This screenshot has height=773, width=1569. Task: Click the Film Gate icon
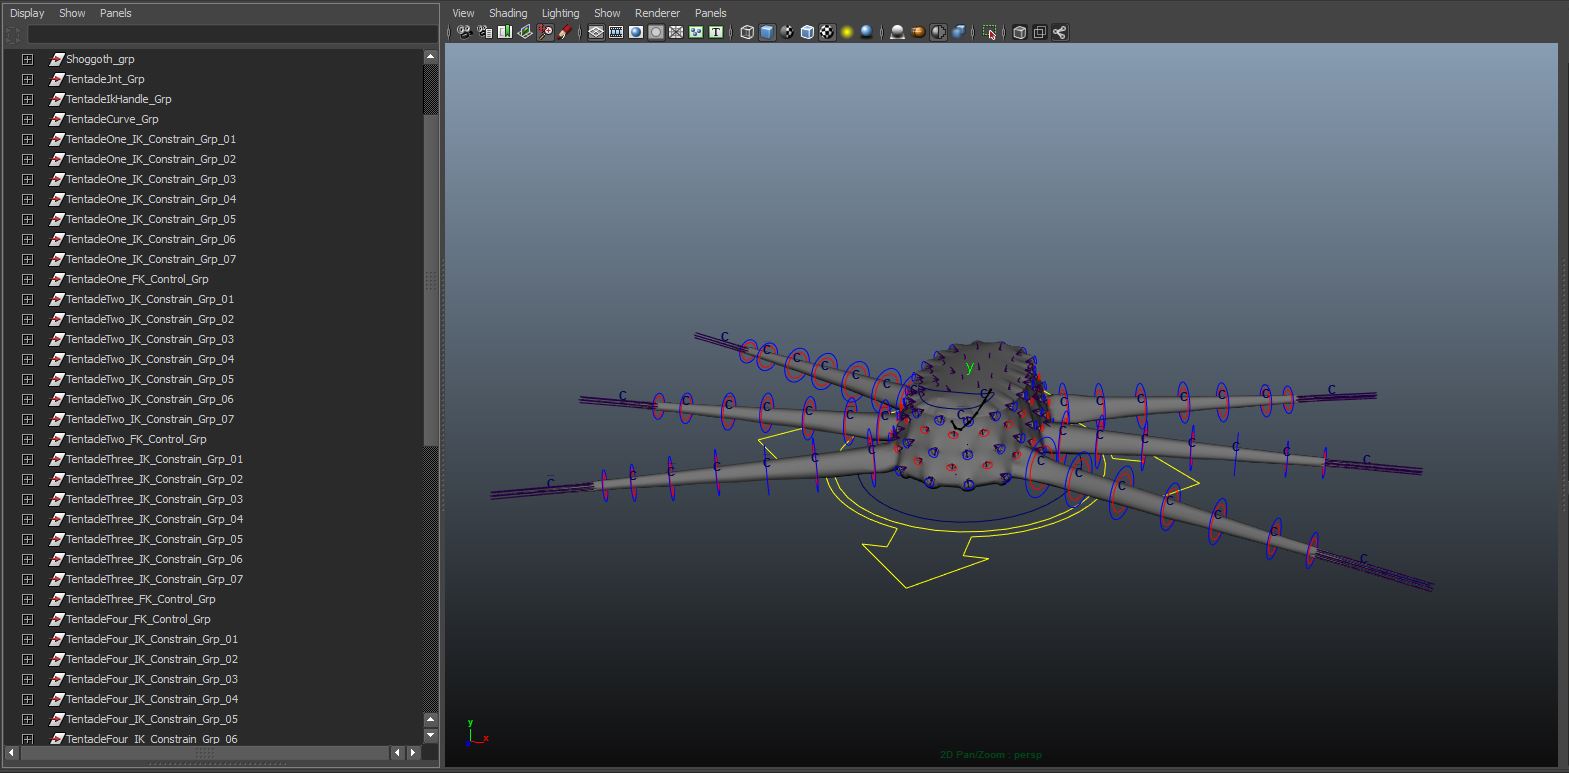tap(616, 32)
